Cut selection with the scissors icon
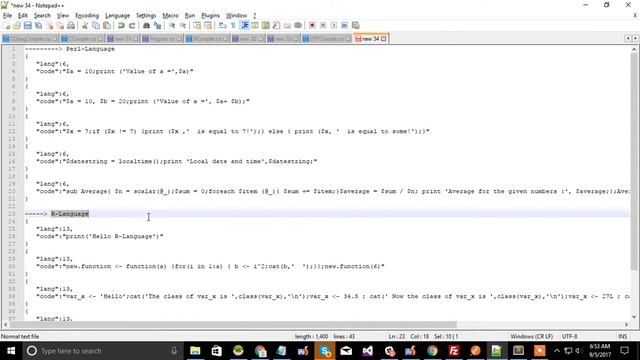640x360 pixels. pyautogui.click(x=85, y=26)
